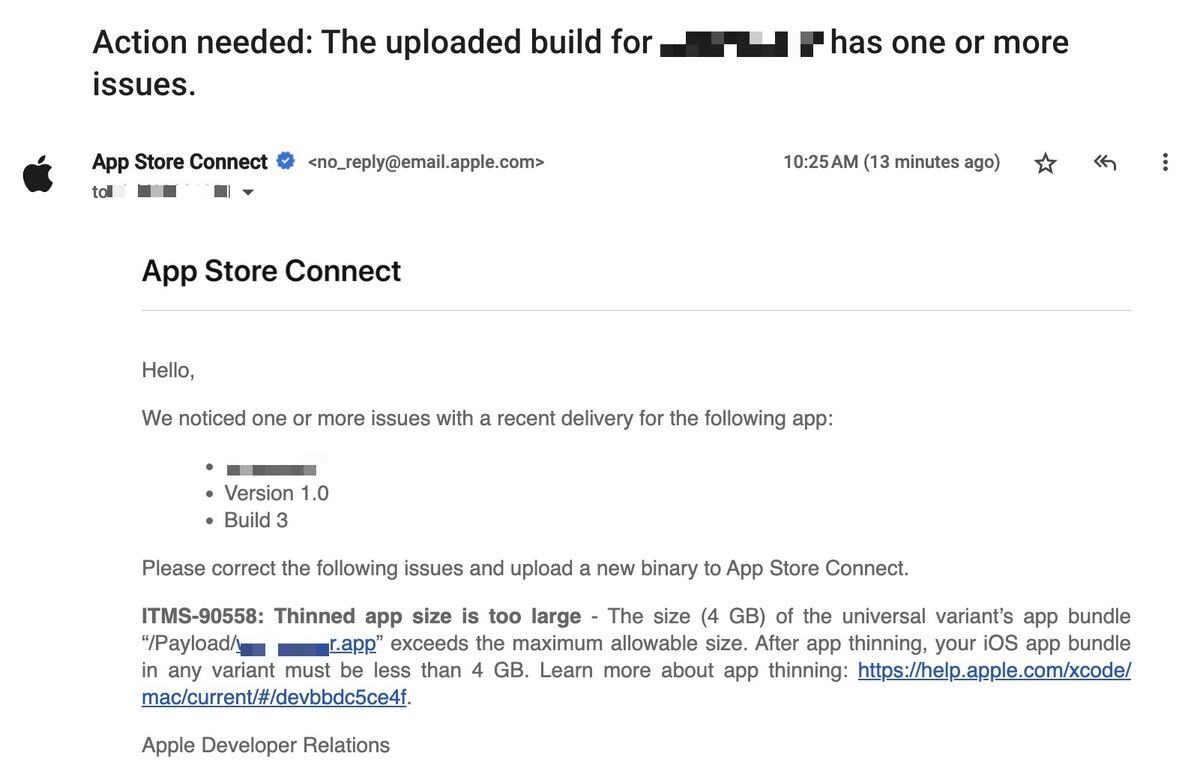Viewport: 1200px width, 783px height.
Task: Star this App Store Connect email
Action: pos(1045,163)
